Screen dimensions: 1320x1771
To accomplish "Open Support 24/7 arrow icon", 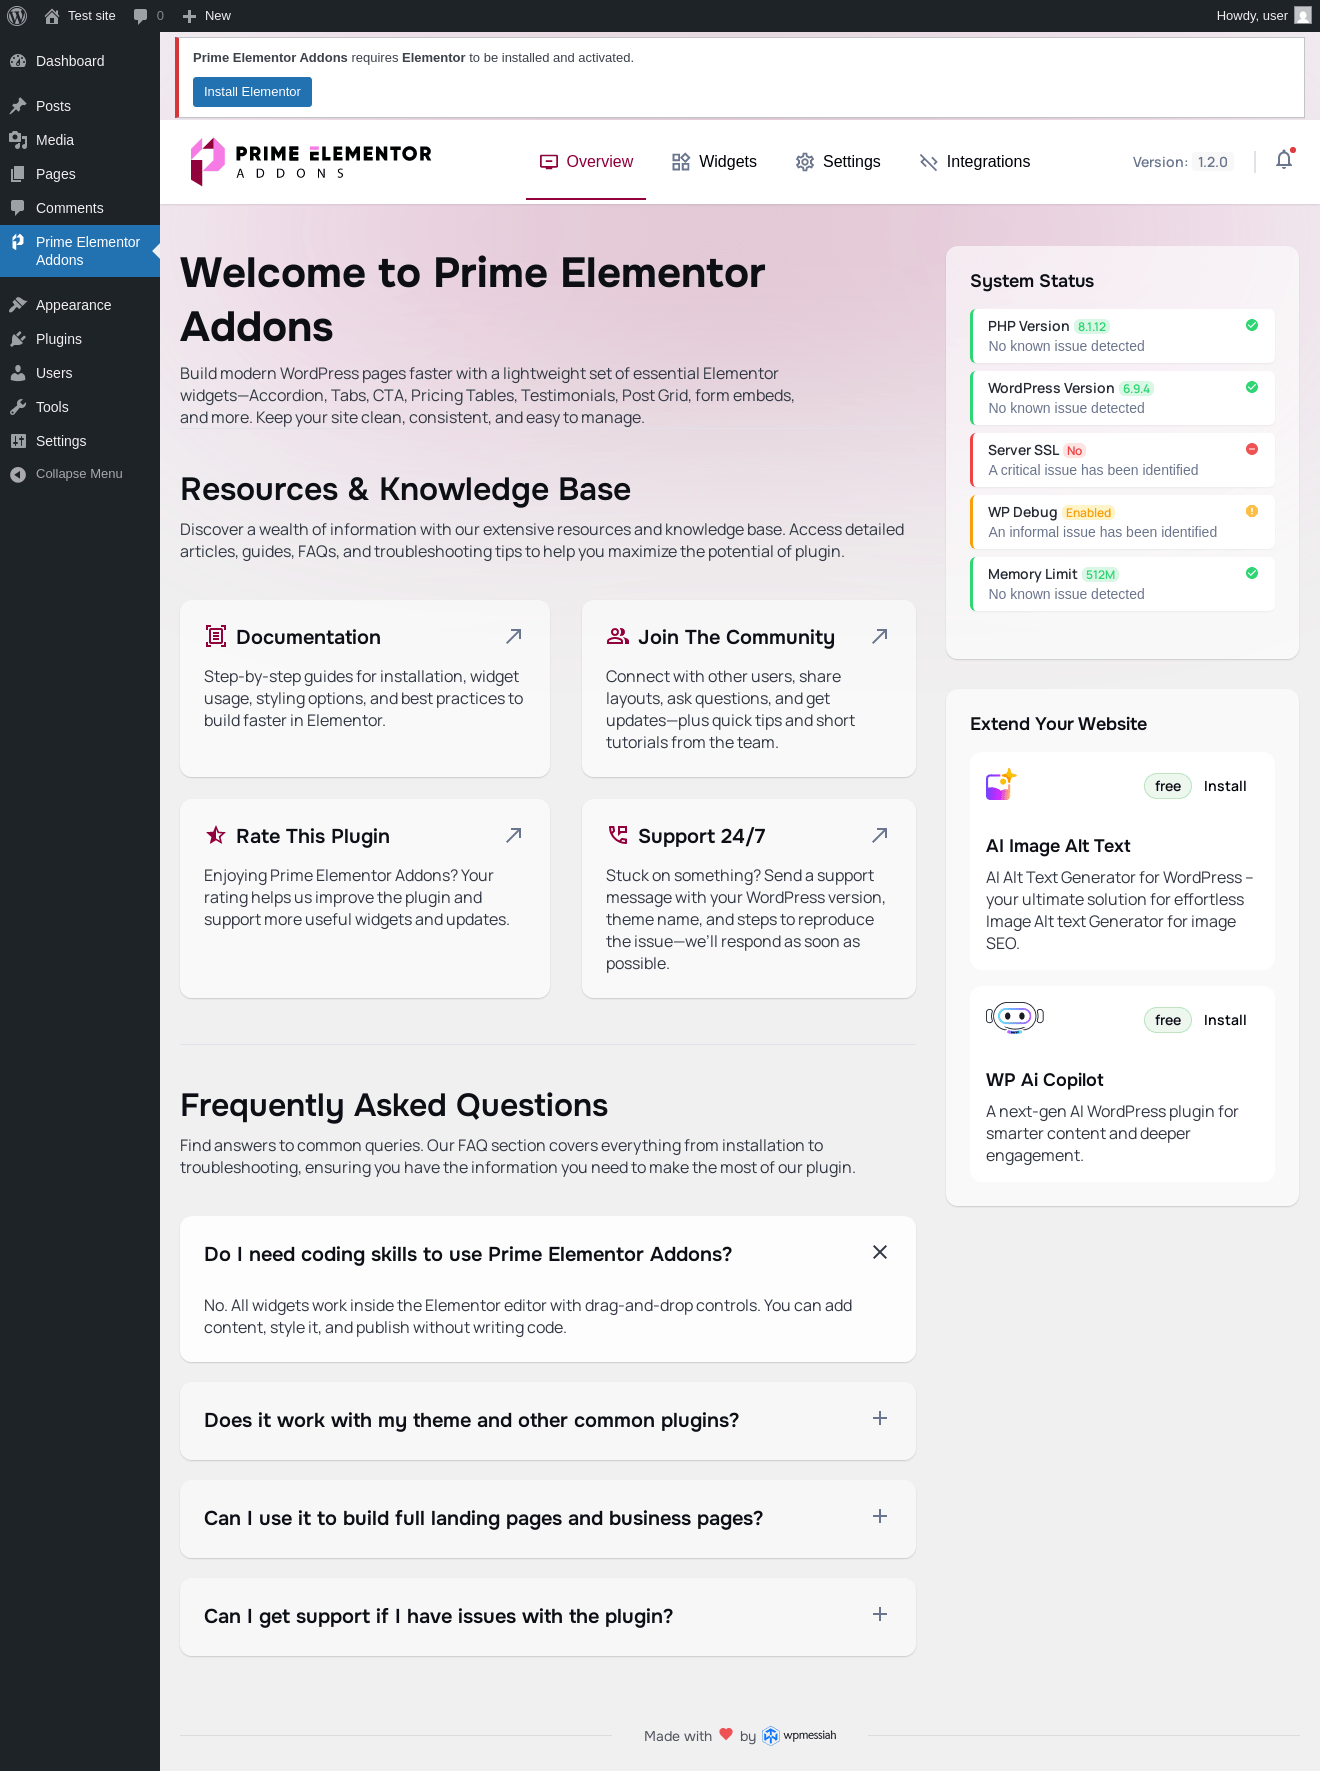I will [880, 835].
